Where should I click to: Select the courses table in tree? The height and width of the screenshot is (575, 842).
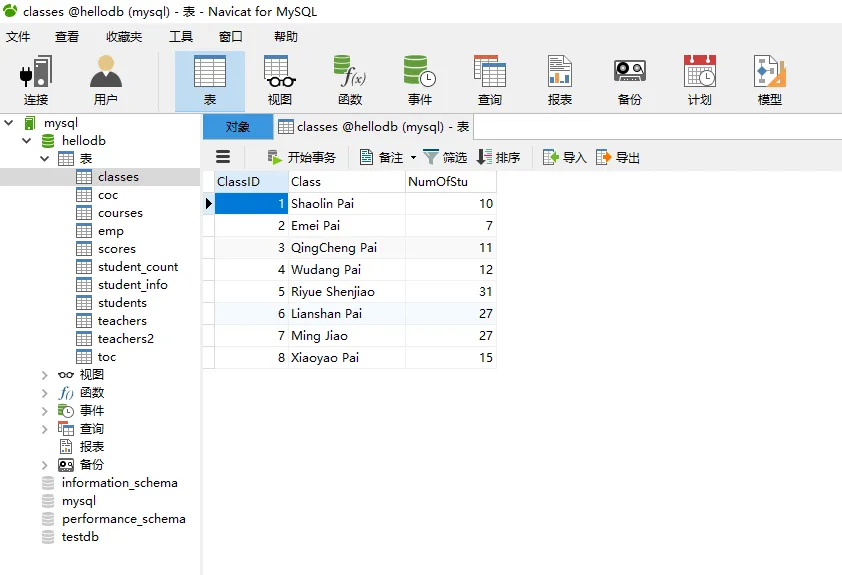point(120,213)
